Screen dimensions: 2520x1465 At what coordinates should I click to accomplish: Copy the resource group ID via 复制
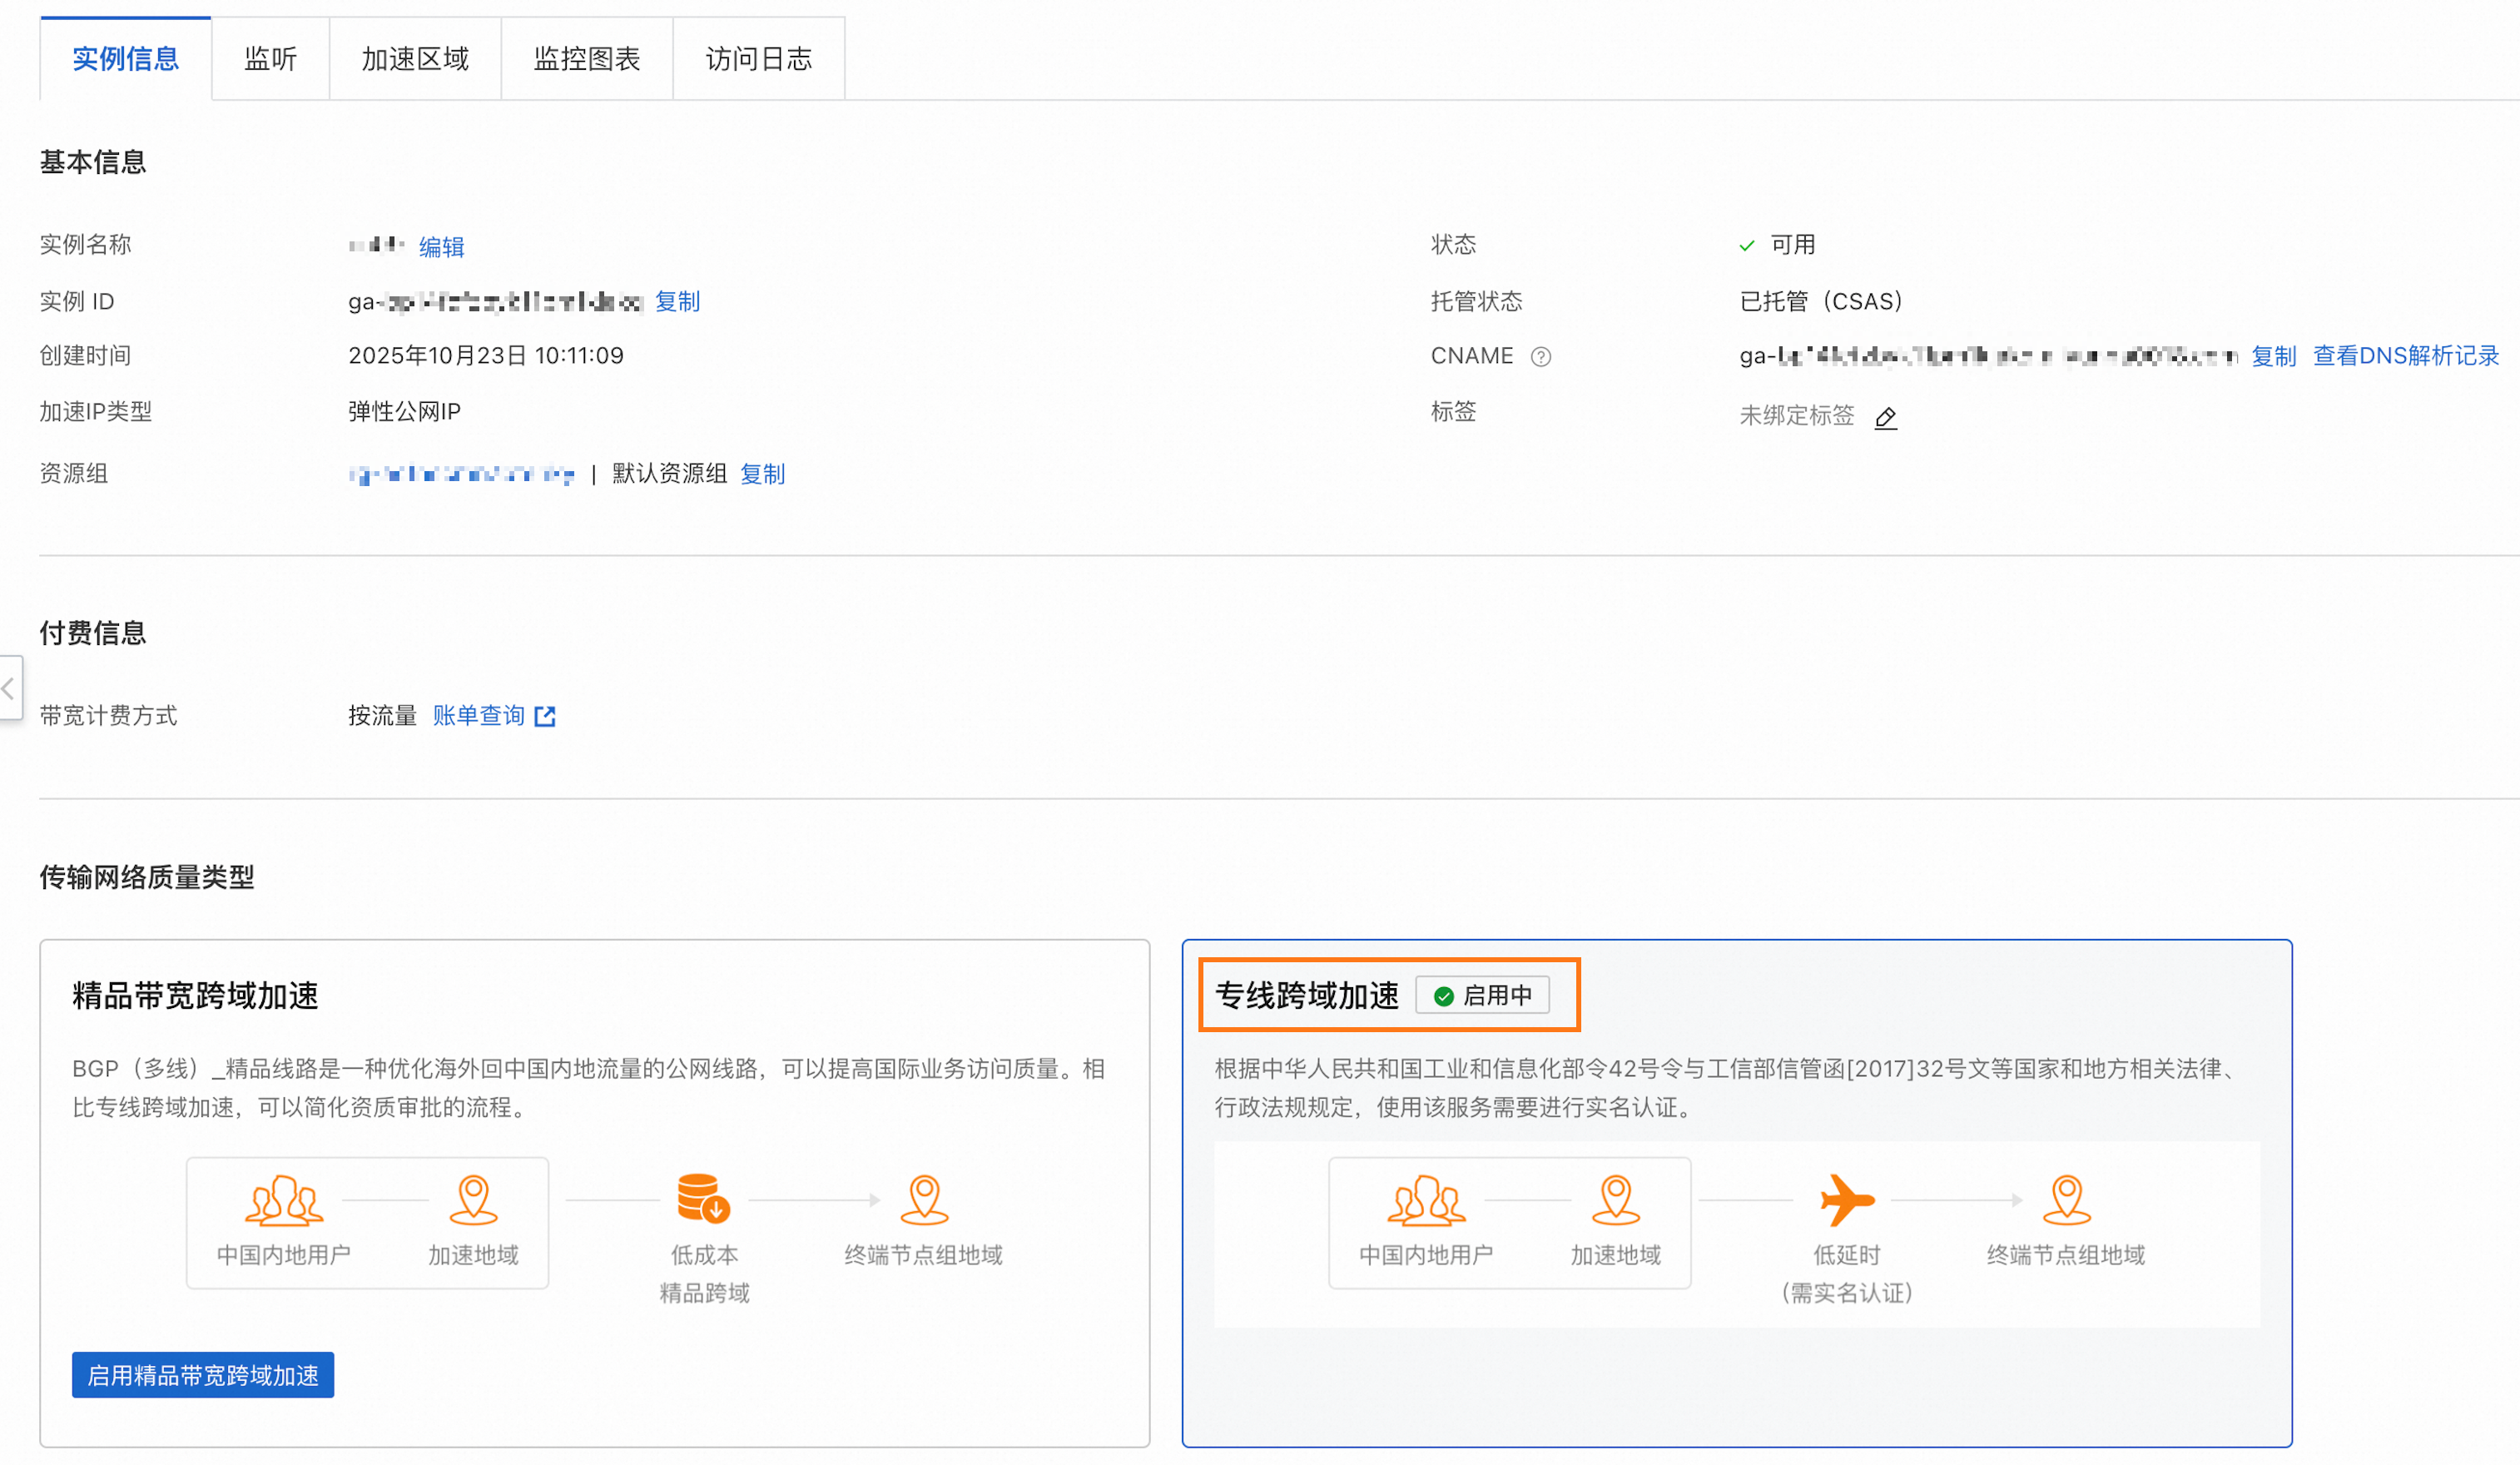762,474
